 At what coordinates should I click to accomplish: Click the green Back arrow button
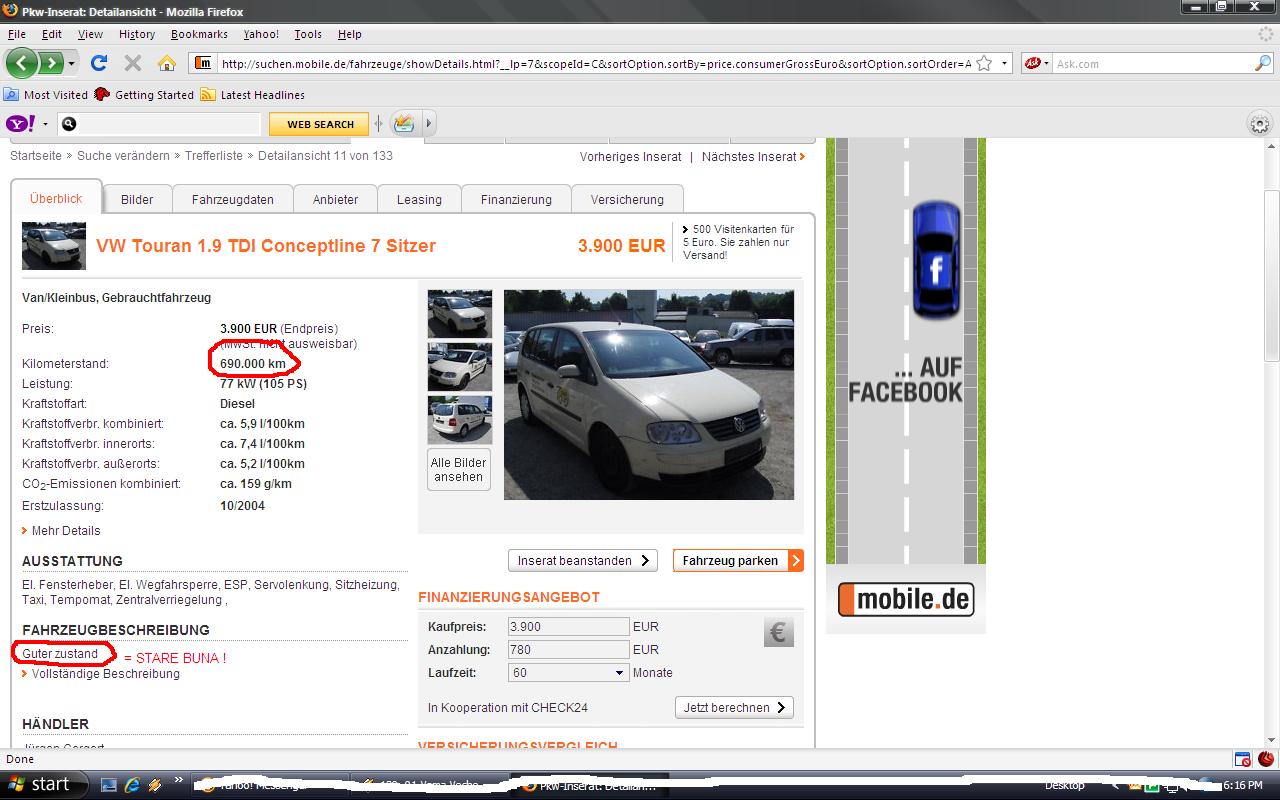tap(22, 63)
